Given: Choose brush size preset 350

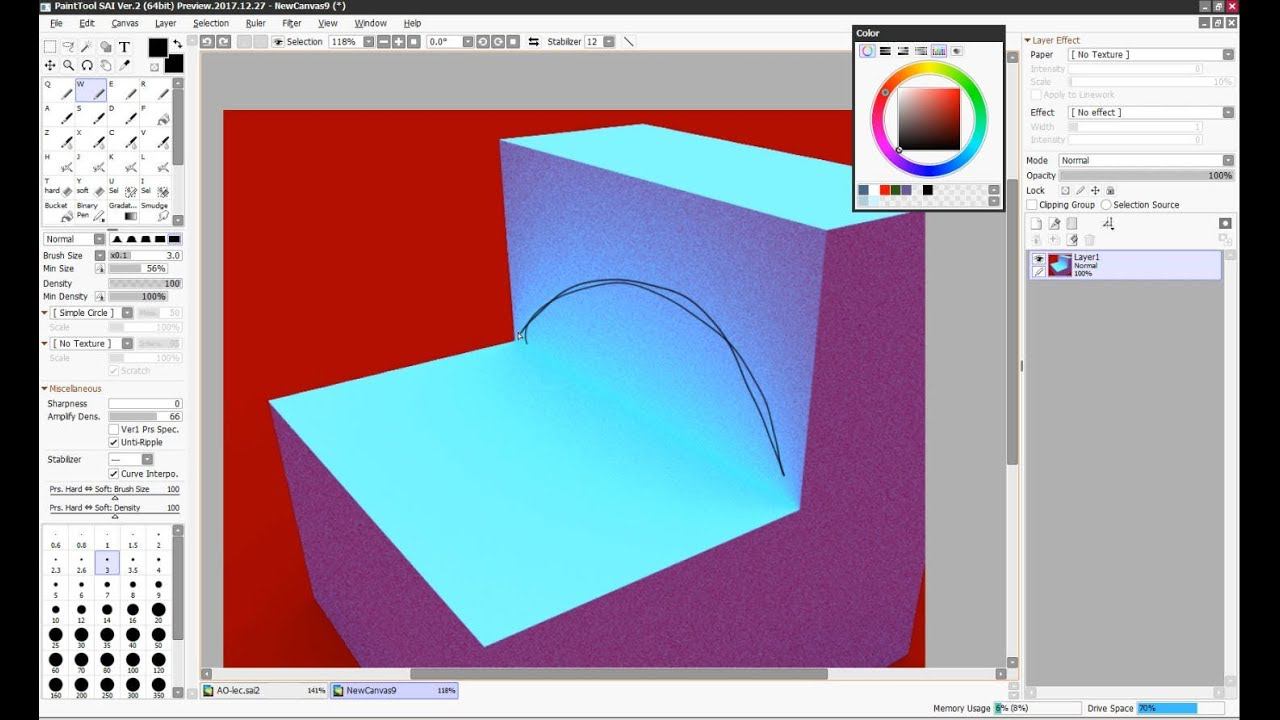Looking at the screenshot, I should pos(158,686).
